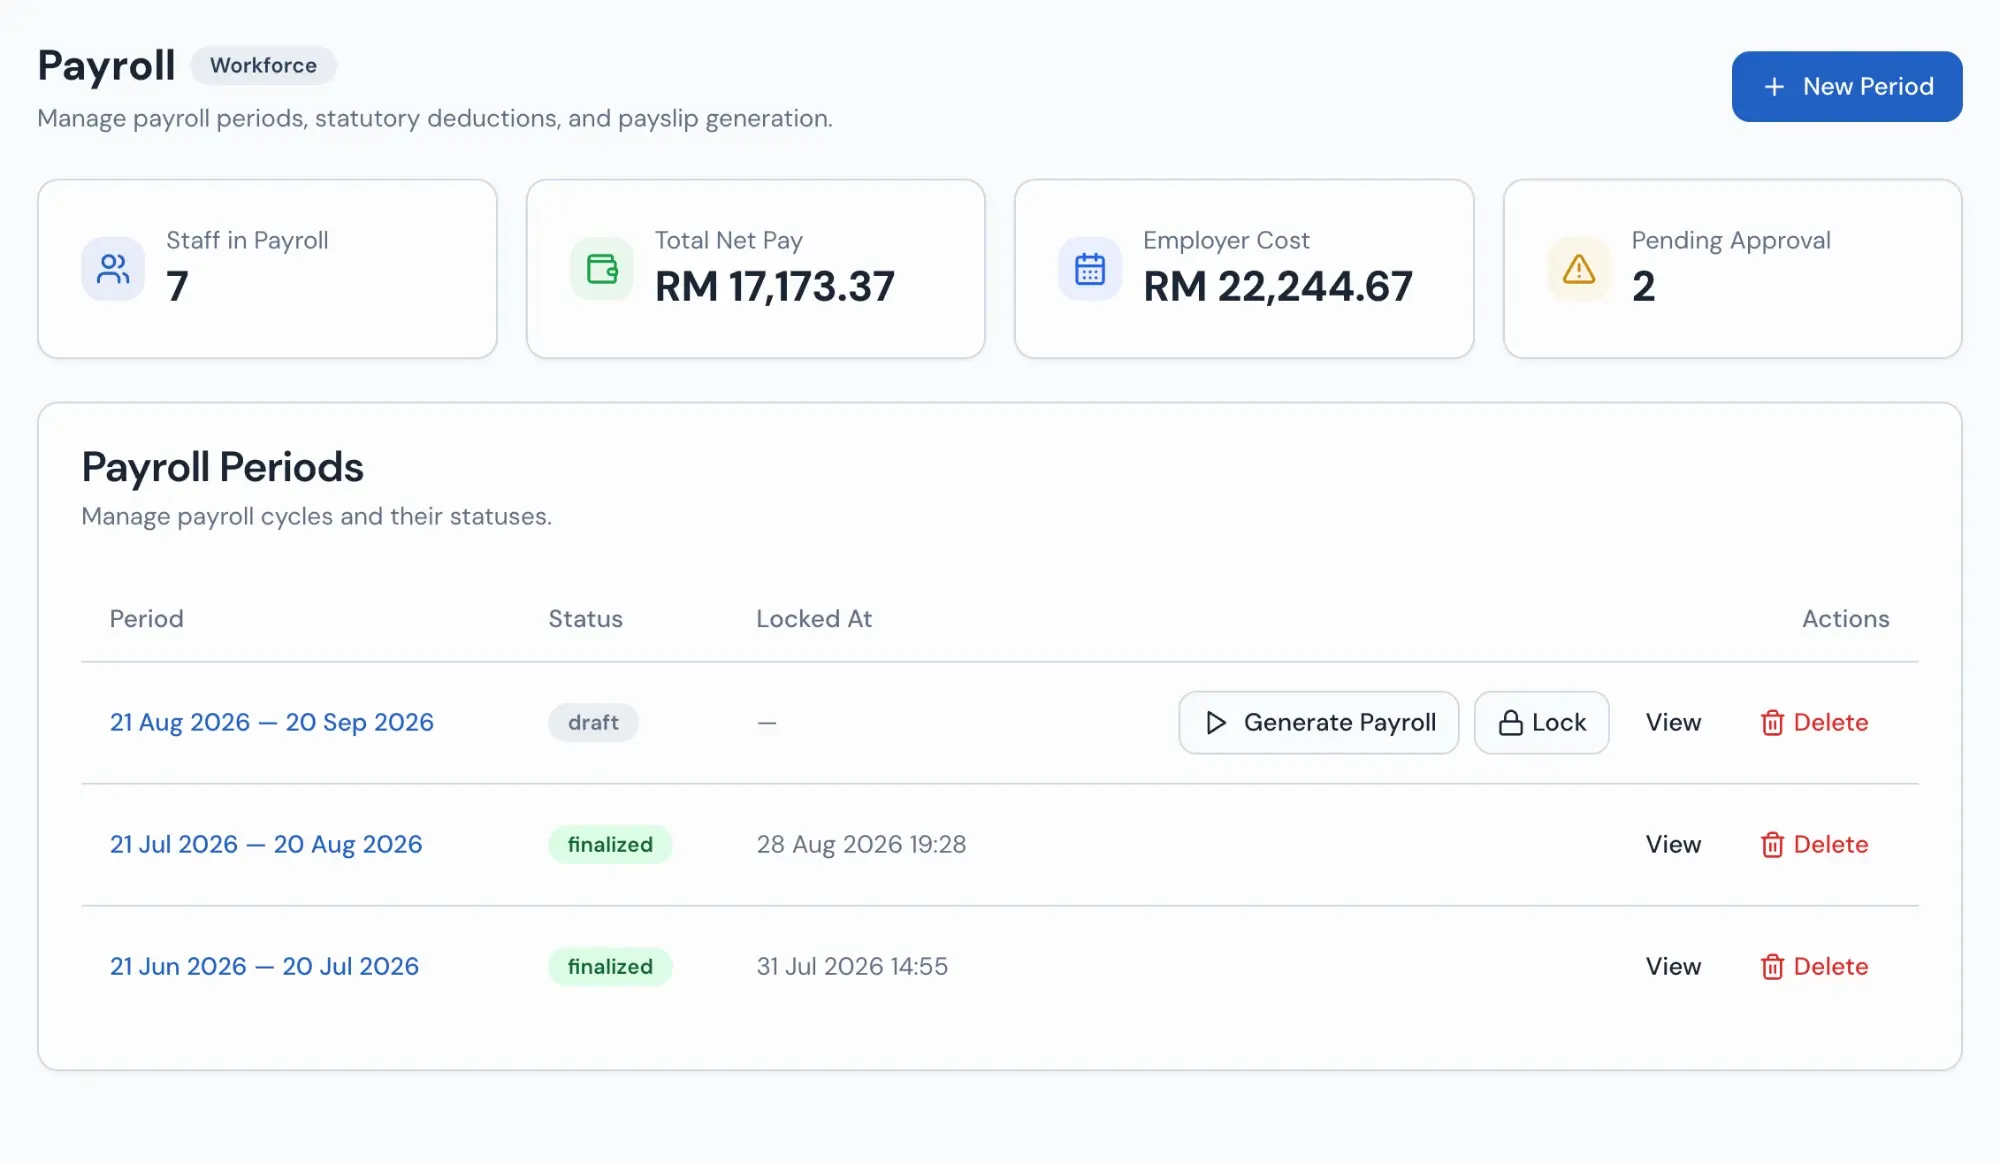
Task: Click trash icon in 21 Jul 2026 row
Action: (x=1772, y=845)
